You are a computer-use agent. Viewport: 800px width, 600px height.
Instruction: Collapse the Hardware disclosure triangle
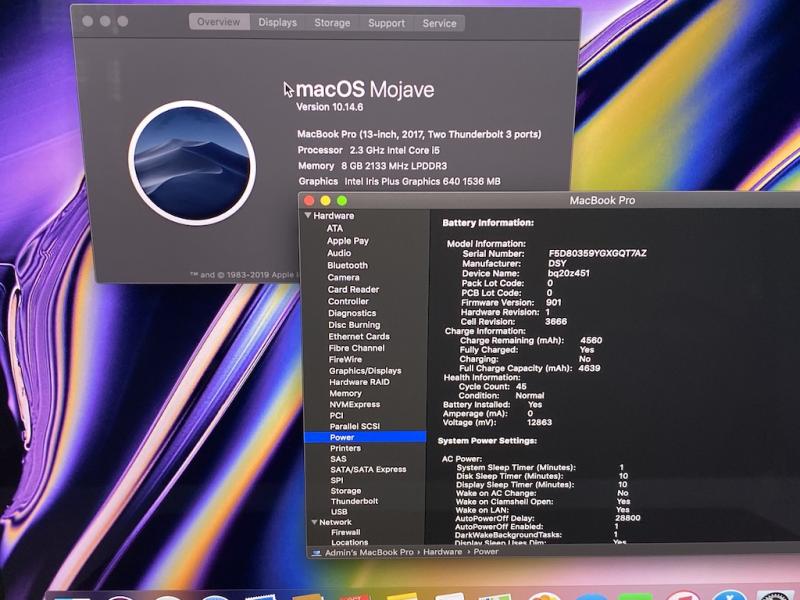[x=308, y=215]
